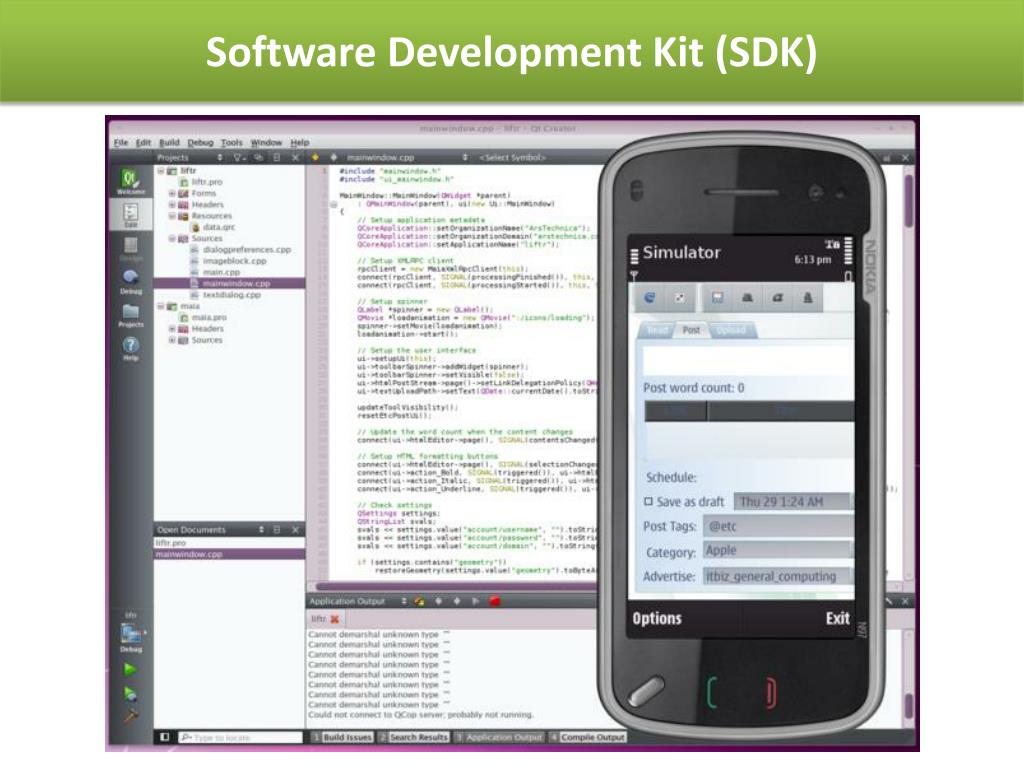The image size is (1024, 768).
Task: Open the Debug menu
Action: click(200, 142)
